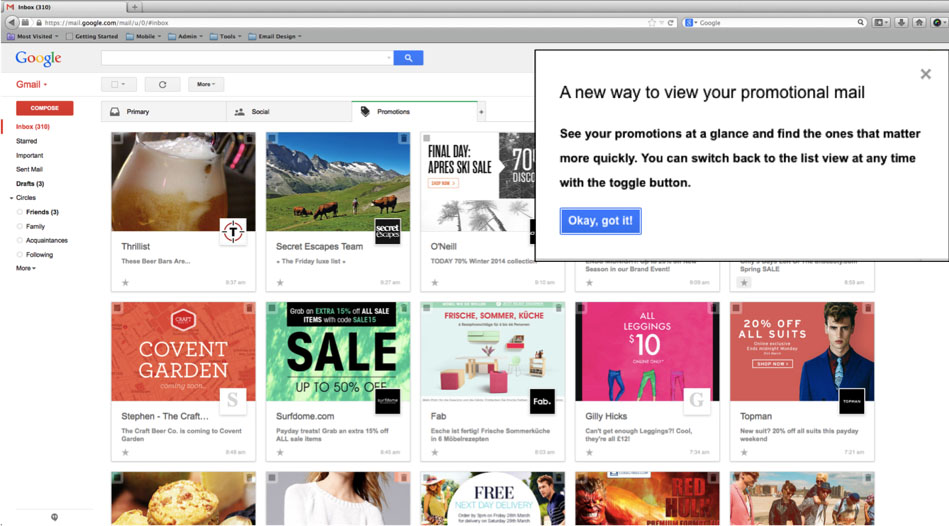
Task: Refresh the Gmail inbox list
Action: pyautogui.click(x=162, y=85)
